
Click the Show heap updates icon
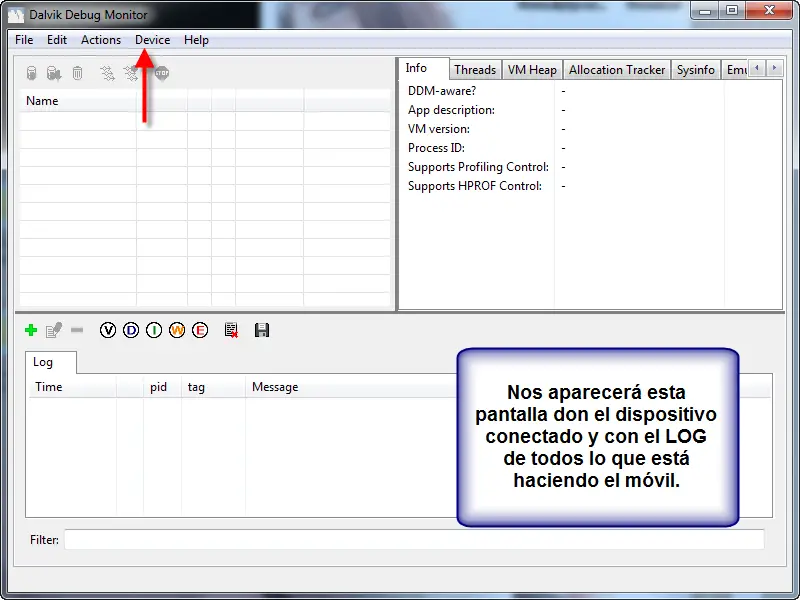[x=31, y=73]
